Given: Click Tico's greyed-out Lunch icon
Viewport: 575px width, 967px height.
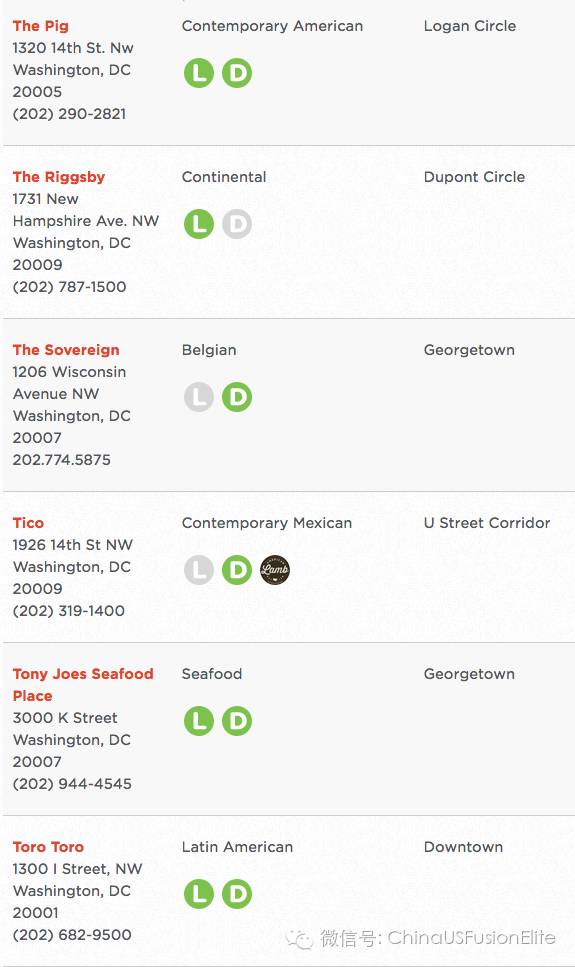Looking at the screenshot, I should tap(199, 569).
